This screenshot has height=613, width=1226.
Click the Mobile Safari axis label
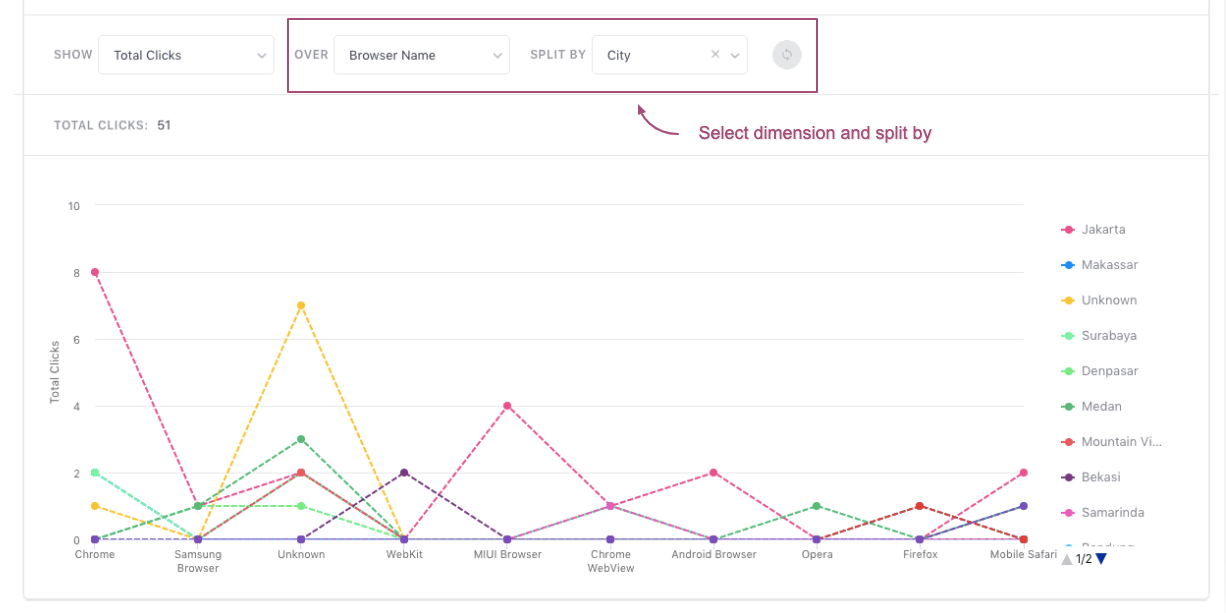(x=1023, y=554)
